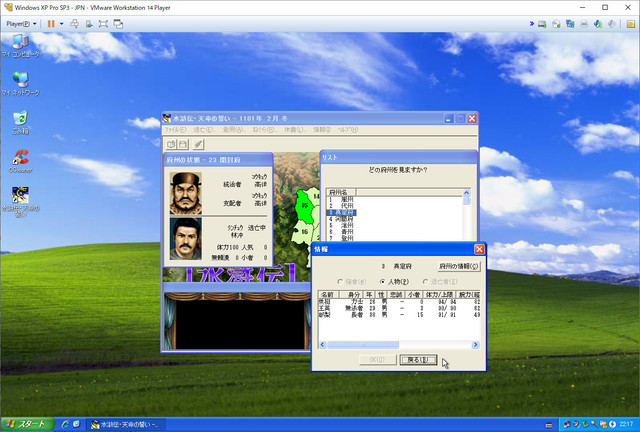Viewport: 640px width, 432px height.
Task: Click the sound card device icon in the VMware toolbar
Action: [611, 24]
